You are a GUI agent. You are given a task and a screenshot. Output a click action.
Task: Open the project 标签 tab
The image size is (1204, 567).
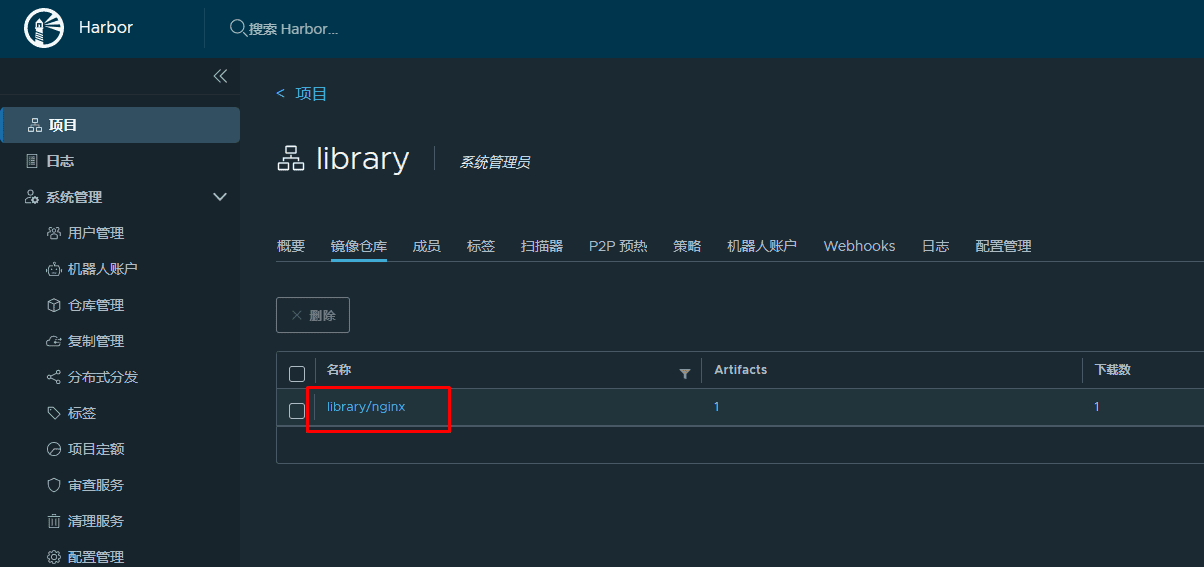click(x=481, y=246)
